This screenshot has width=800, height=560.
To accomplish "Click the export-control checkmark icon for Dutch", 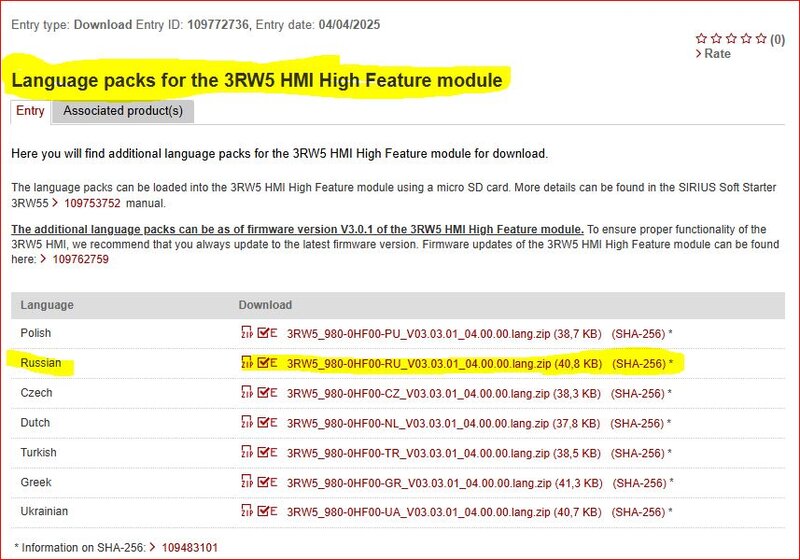I will [267, 422].
